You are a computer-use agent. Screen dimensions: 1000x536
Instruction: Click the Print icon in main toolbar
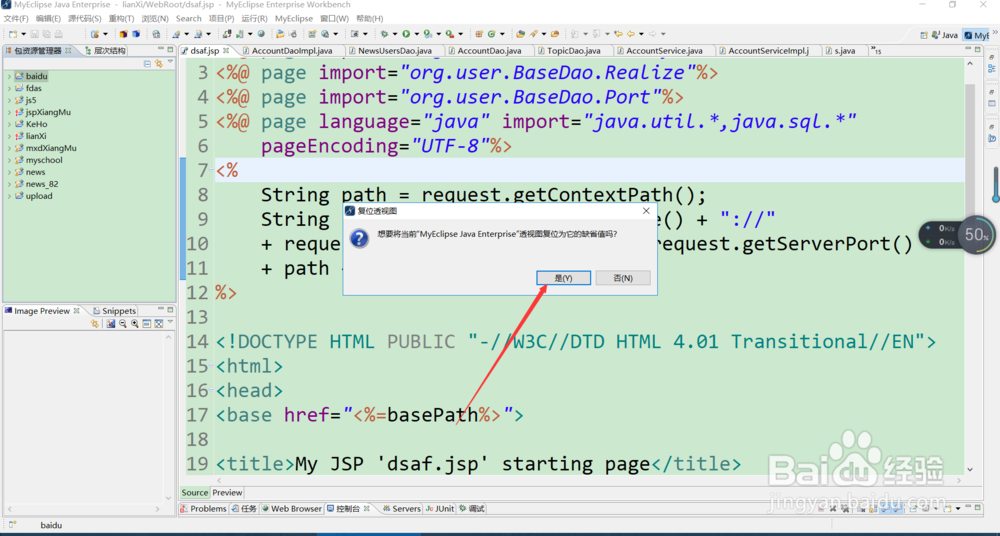coord(59,34)
